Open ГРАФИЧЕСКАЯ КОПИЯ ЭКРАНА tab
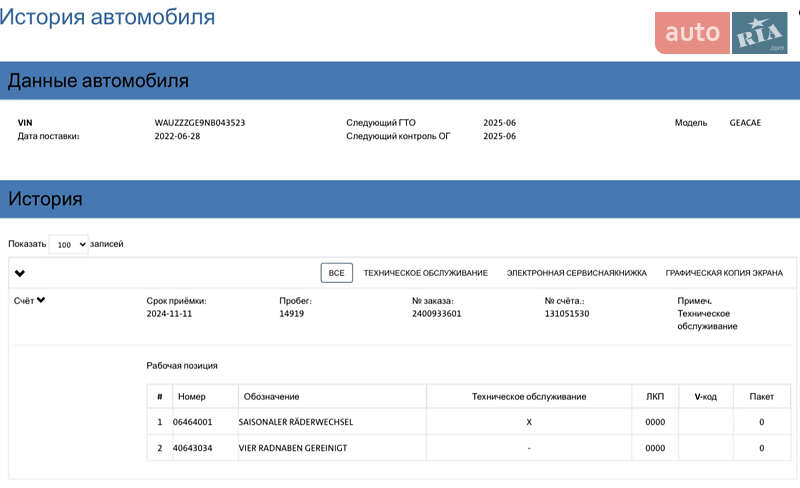 (x=724, y=273)
